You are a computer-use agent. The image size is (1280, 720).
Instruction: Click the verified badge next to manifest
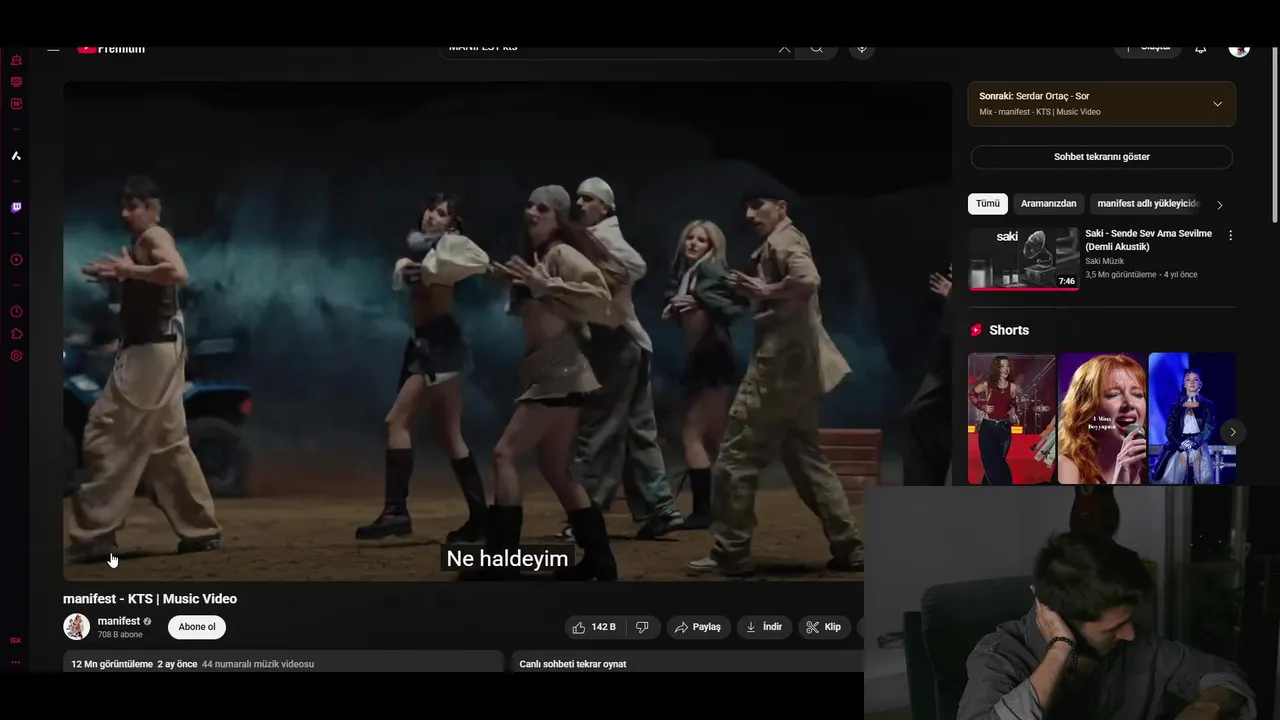coord(147,622)
